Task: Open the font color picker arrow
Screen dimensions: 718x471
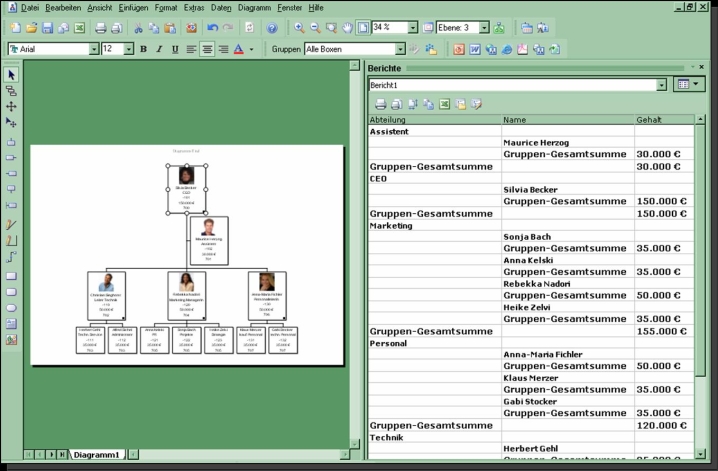Action: (x=251, y=49)
